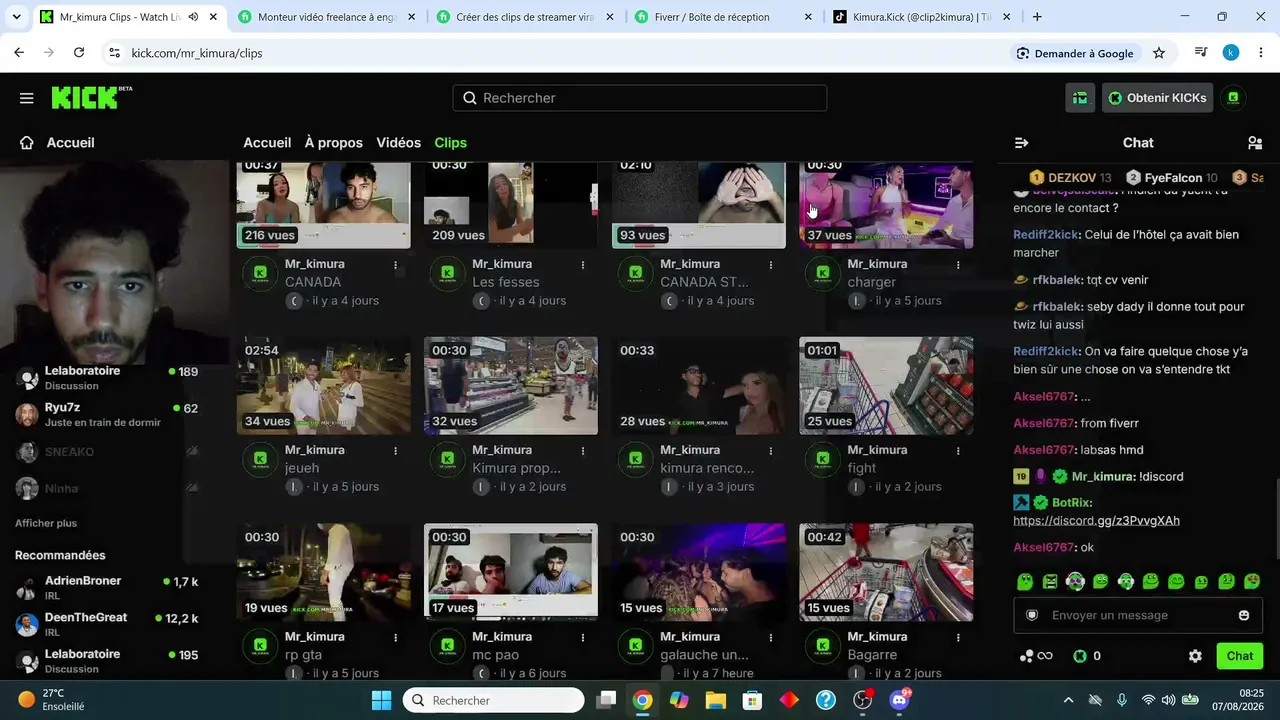Open Copilot from the taskbar
The width and height of the screenshot is (1280, 720).
(x=679, y=700)
